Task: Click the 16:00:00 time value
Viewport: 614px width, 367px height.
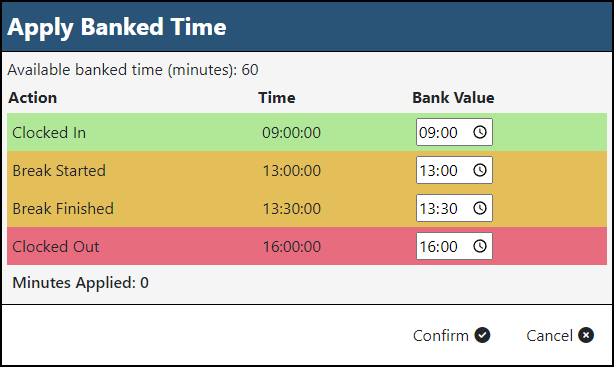Action: click(291, 247)
